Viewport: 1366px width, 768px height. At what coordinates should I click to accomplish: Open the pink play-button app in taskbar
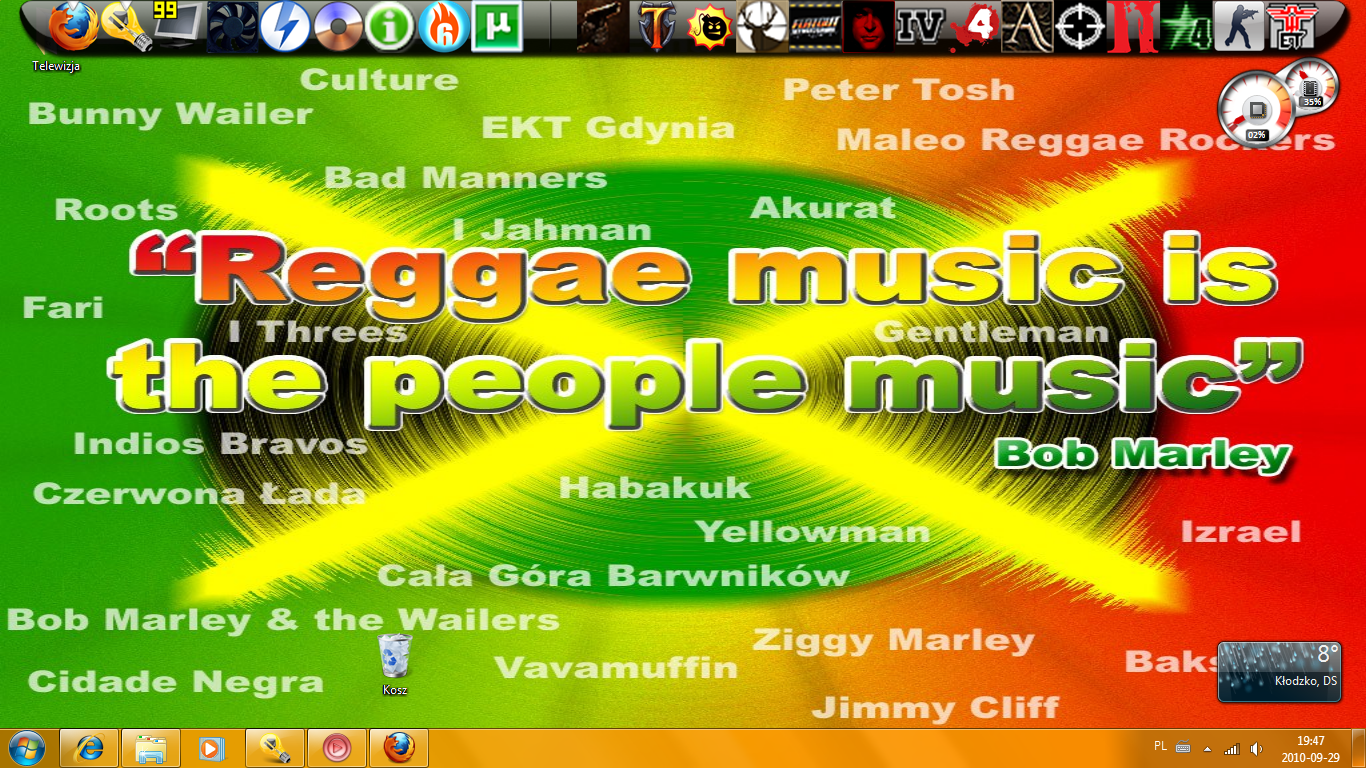(x=337, y=748)
